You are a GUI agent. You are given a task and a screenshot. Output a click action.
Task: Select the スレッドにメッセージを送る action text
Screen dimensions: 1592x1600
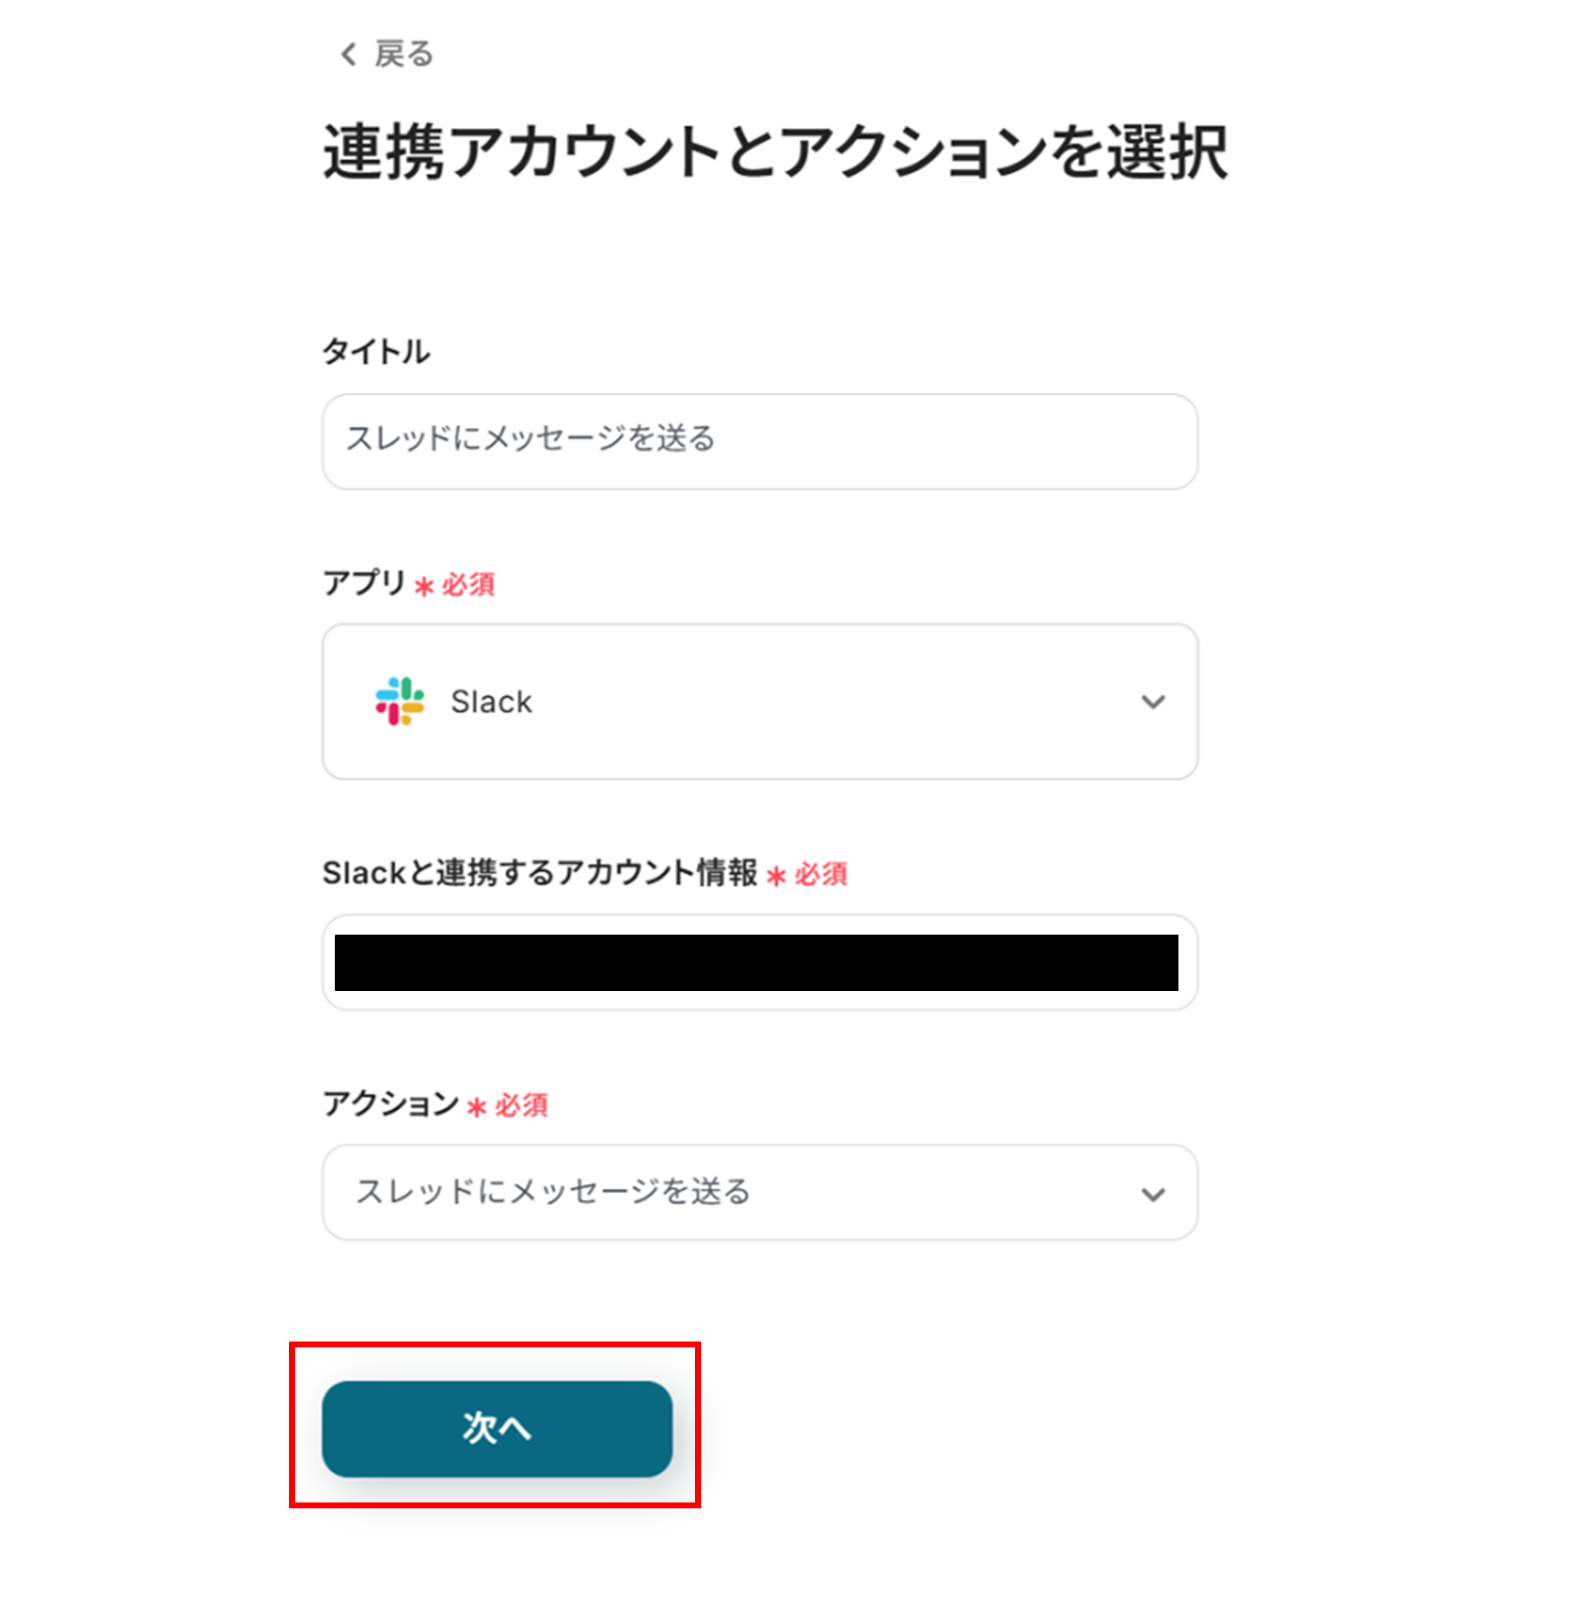(x=553, y=1192)
